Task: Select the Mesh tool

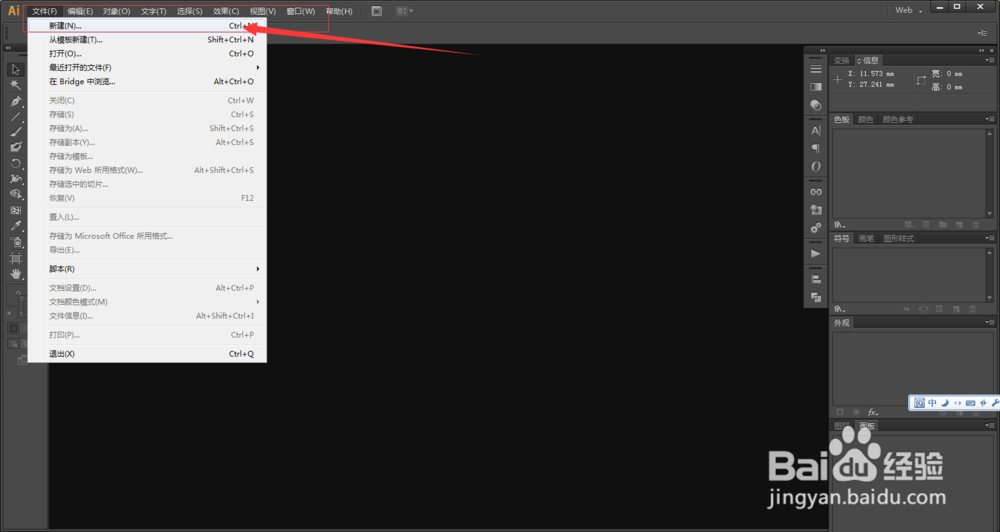Action: (x=15, y=210)
